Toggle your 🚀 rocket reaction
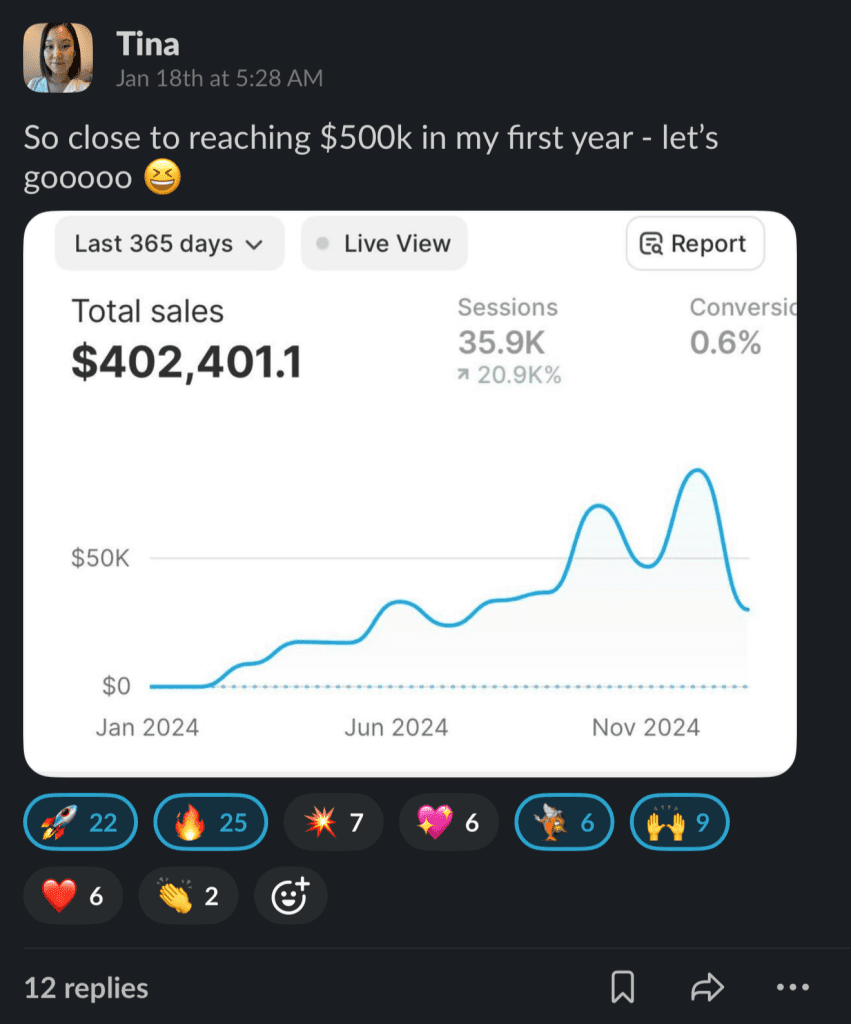The height and width of the screenshot is (1024, 851). click(80, 822)
